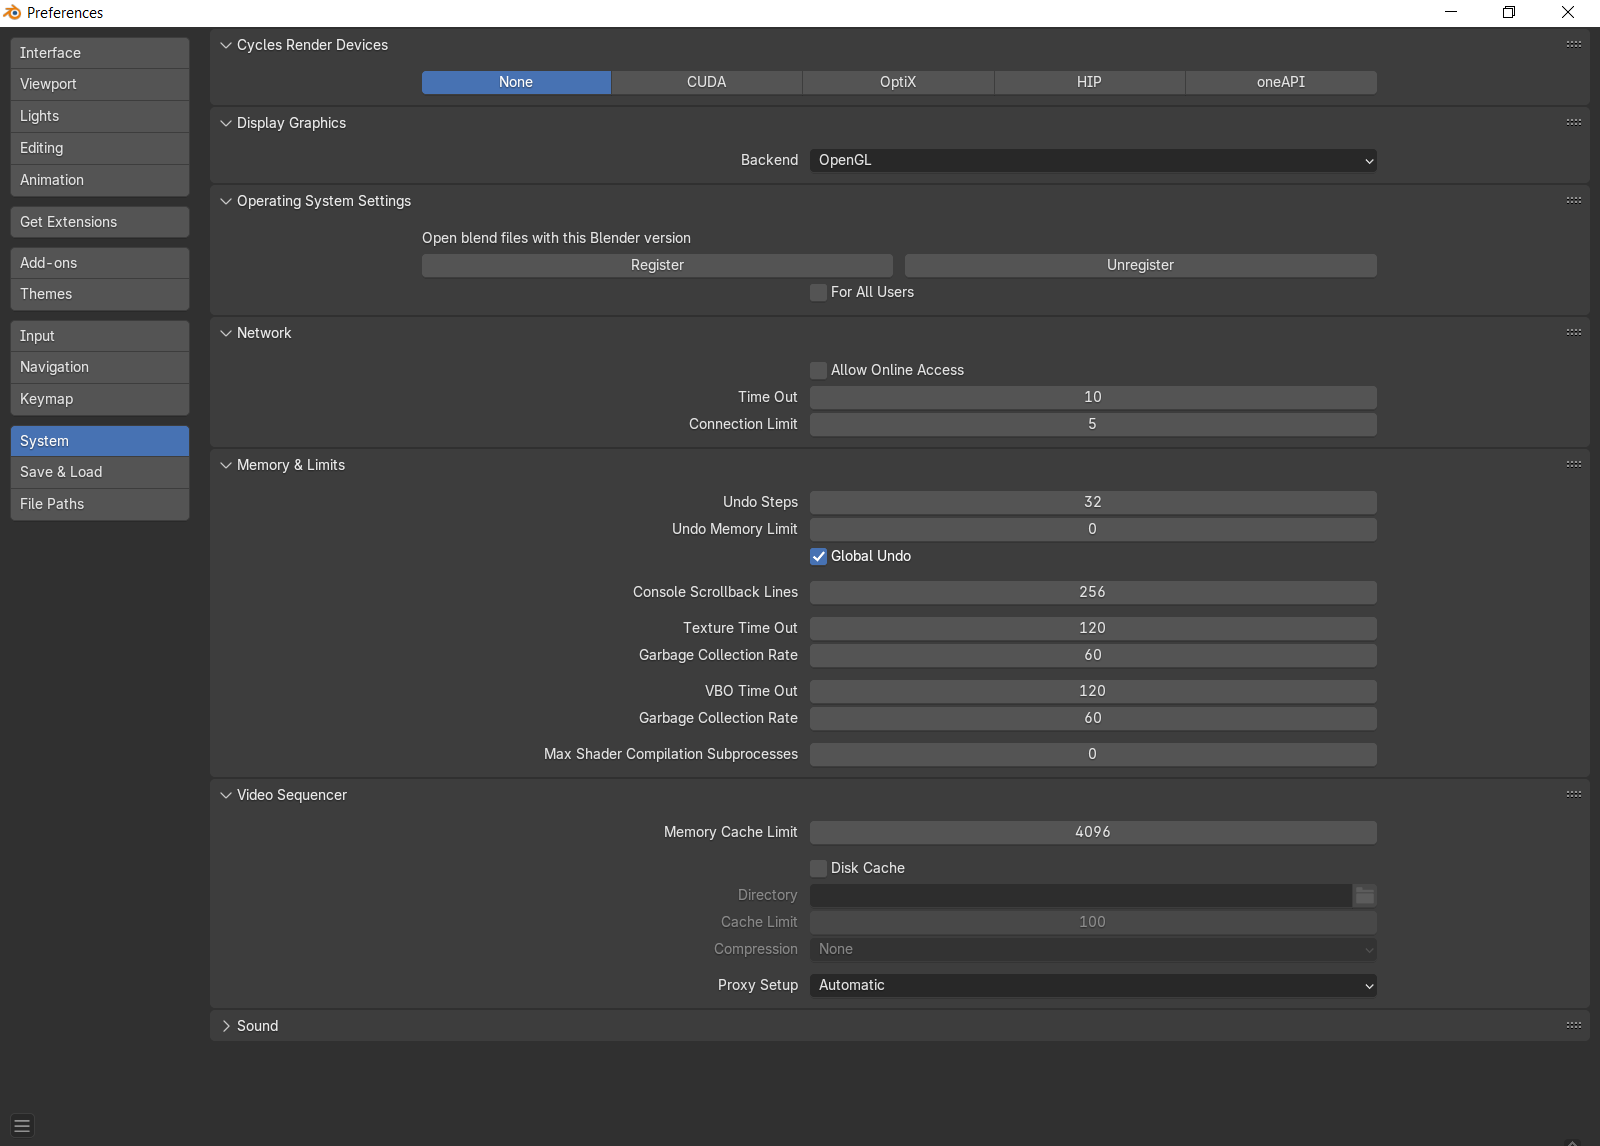1600x1146 pixels.
Task: Enable the For All Users checkbox
Action: click(819, 292)
